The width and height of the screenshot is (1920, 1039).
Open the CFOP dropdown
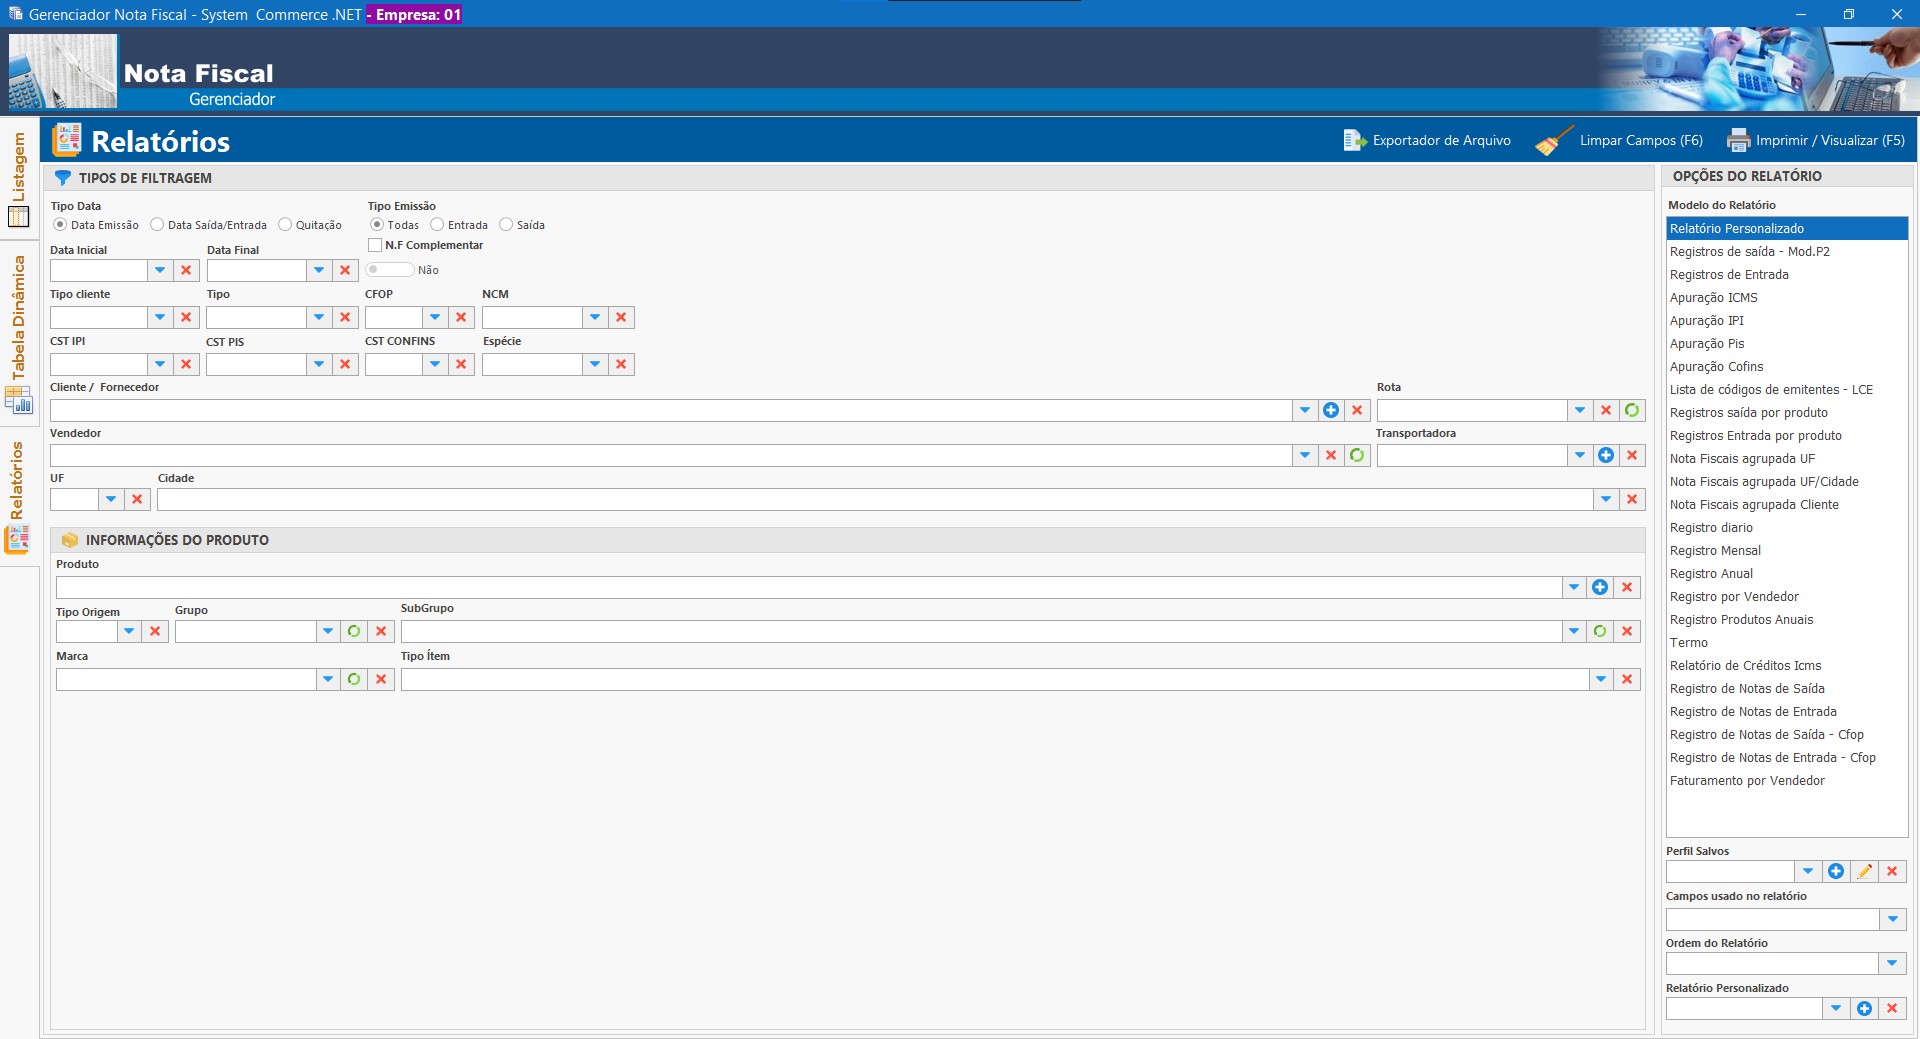(435, 317)
